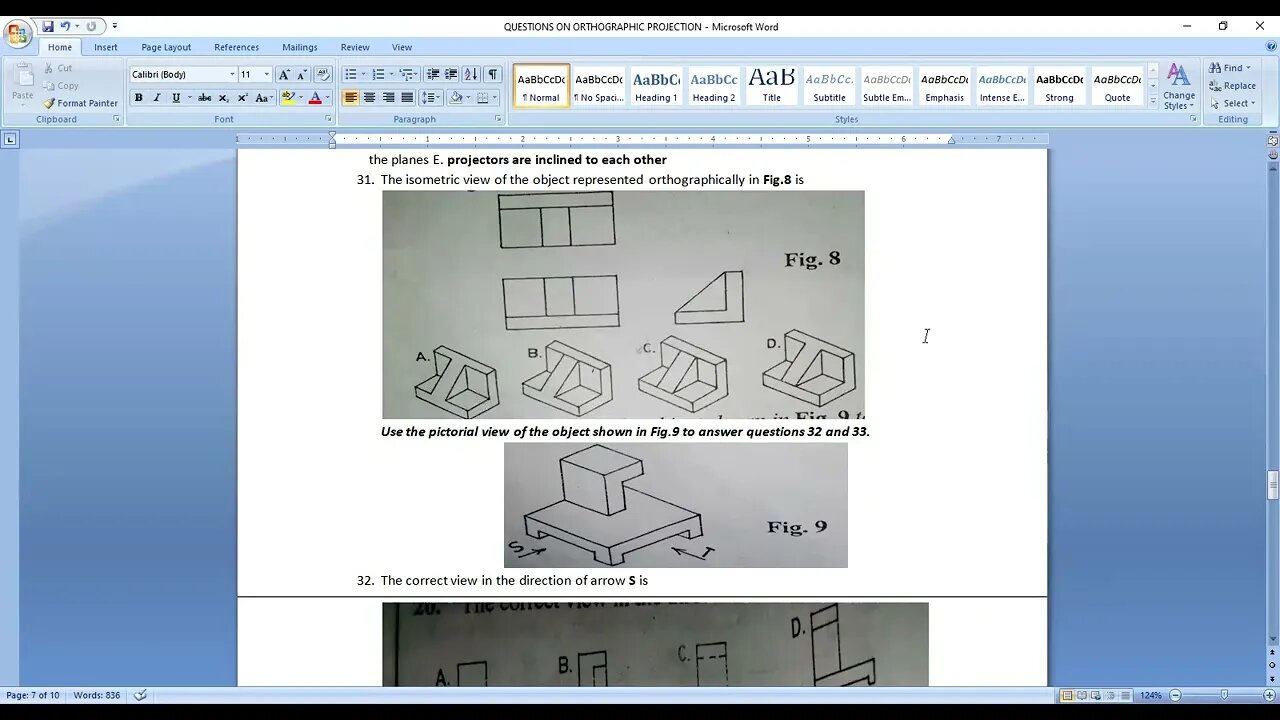The image size is (1280, 720).
Task: Open the Mailings tab
Action: pos(299,47)
